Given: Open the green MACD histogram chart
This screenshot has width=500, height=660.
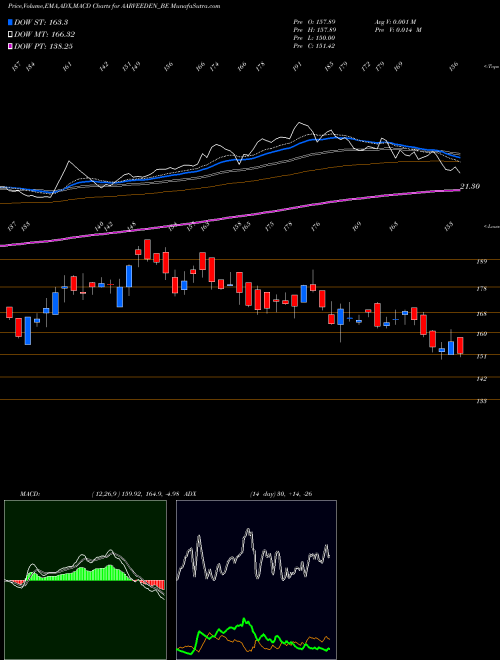Looking at the screenshot, I should (85, 580).
